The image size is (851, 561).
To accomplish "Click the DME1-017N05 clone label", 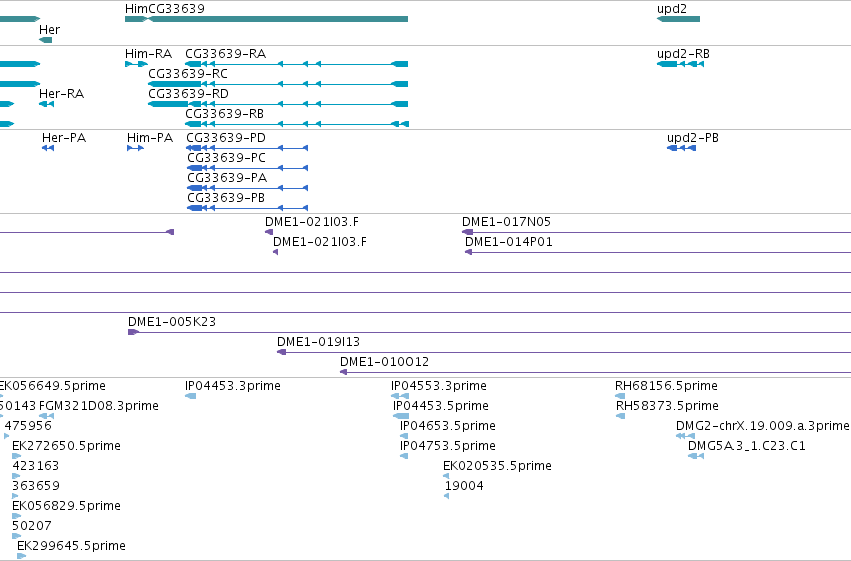I will [x=506, y=222].
